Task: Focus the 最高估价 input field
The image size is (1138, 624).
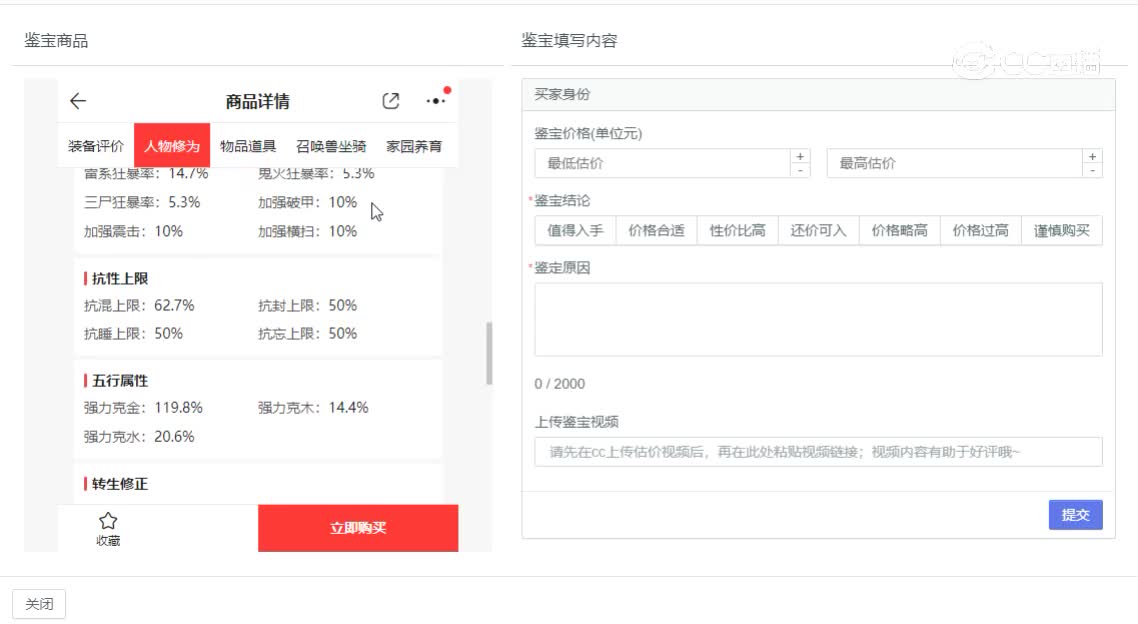Action: (x=954, y=163)
